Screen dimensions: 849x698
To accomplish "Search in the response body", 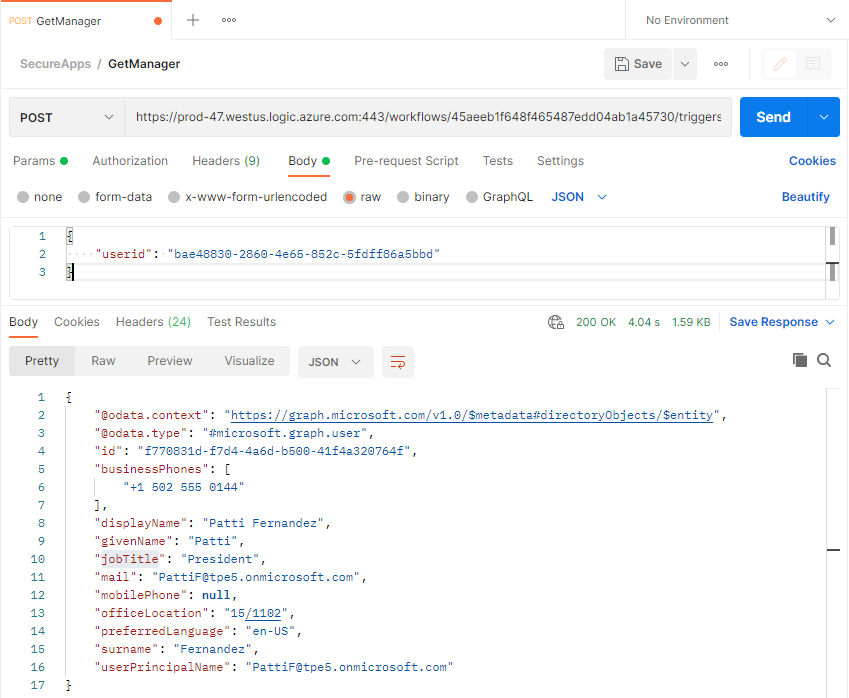I will pyautogui.click(x=824, y=360).
